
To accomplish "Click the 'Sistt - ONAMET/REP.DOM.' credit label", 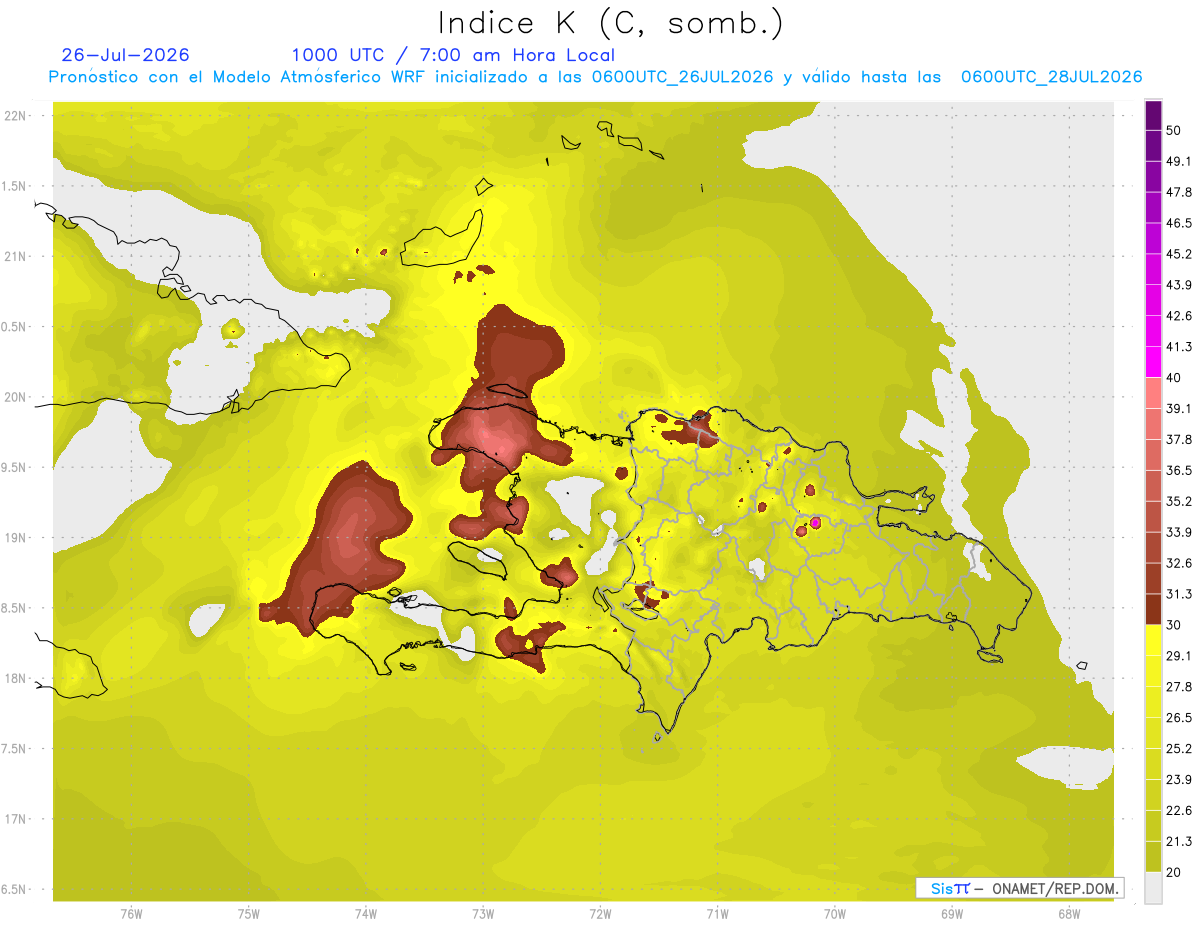I will [1020, 888].
